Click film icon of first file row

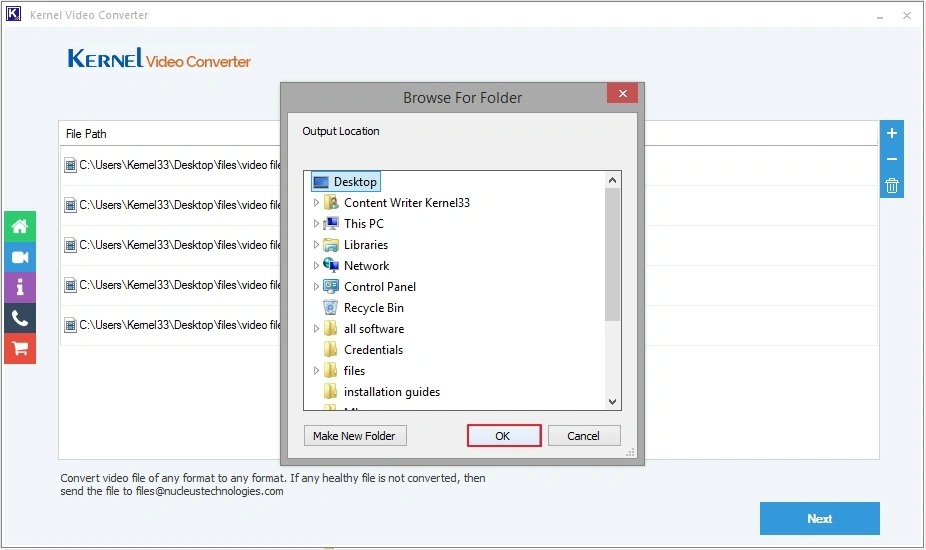pos(70,165)
